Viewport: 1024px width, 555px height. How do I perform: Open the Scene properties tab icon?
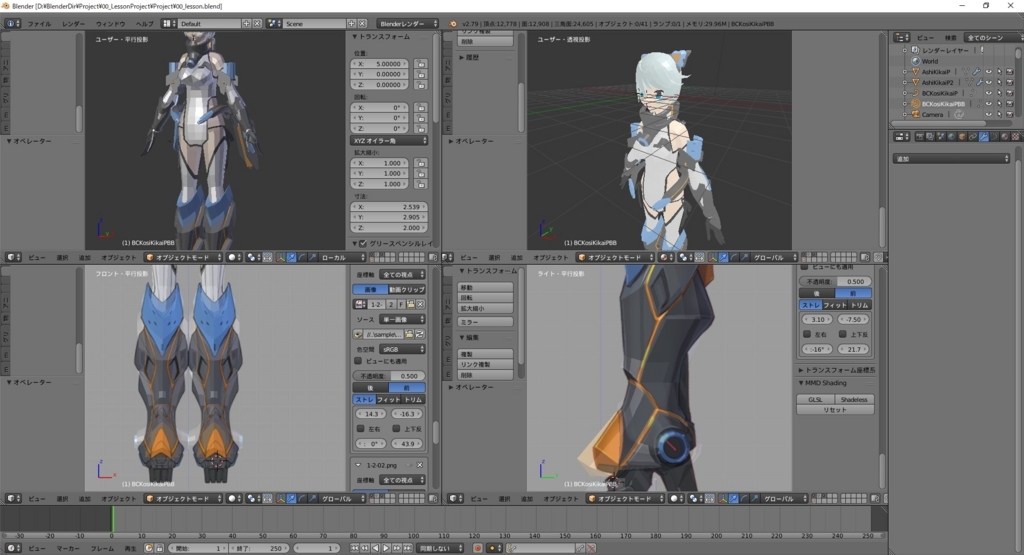point(940,137)
